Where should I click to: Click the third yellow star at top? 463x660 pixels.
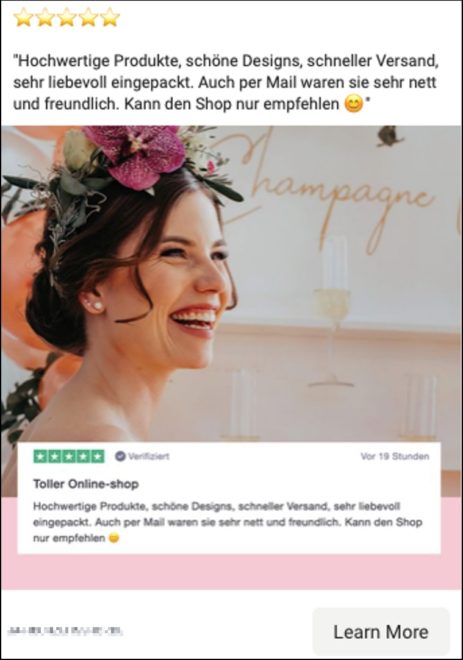point(67,18)
